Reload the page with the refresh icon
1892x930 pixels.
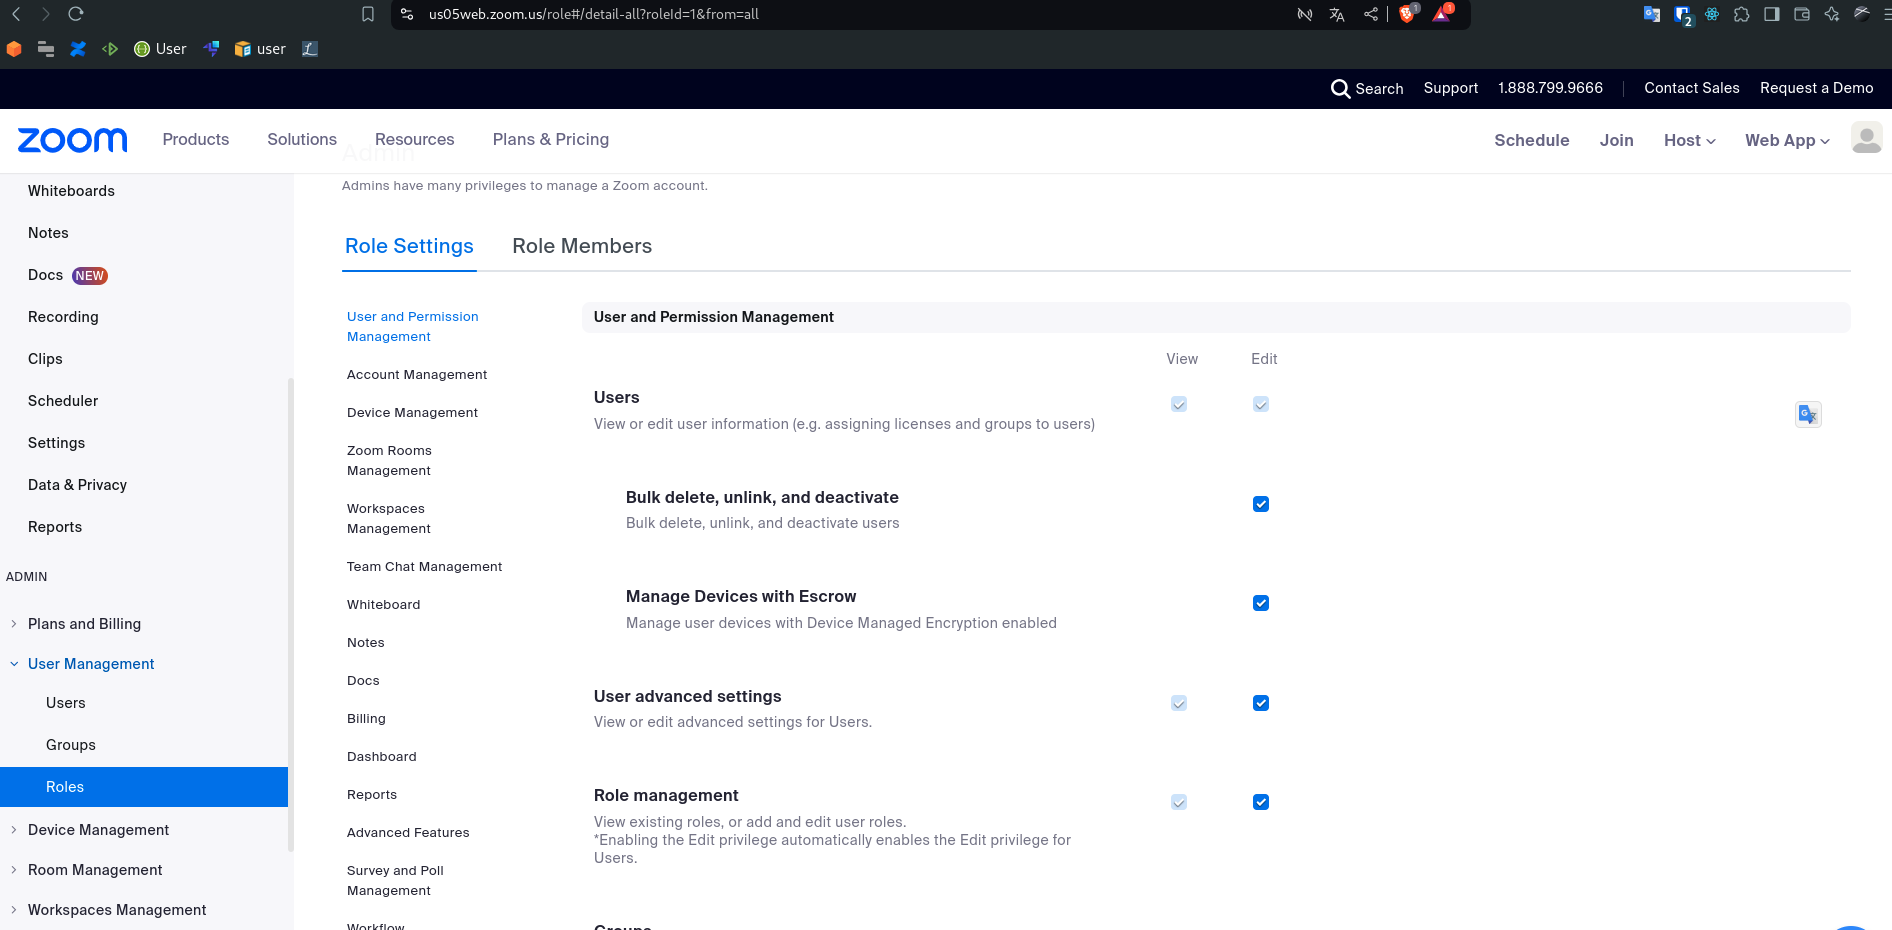point(76,14)
